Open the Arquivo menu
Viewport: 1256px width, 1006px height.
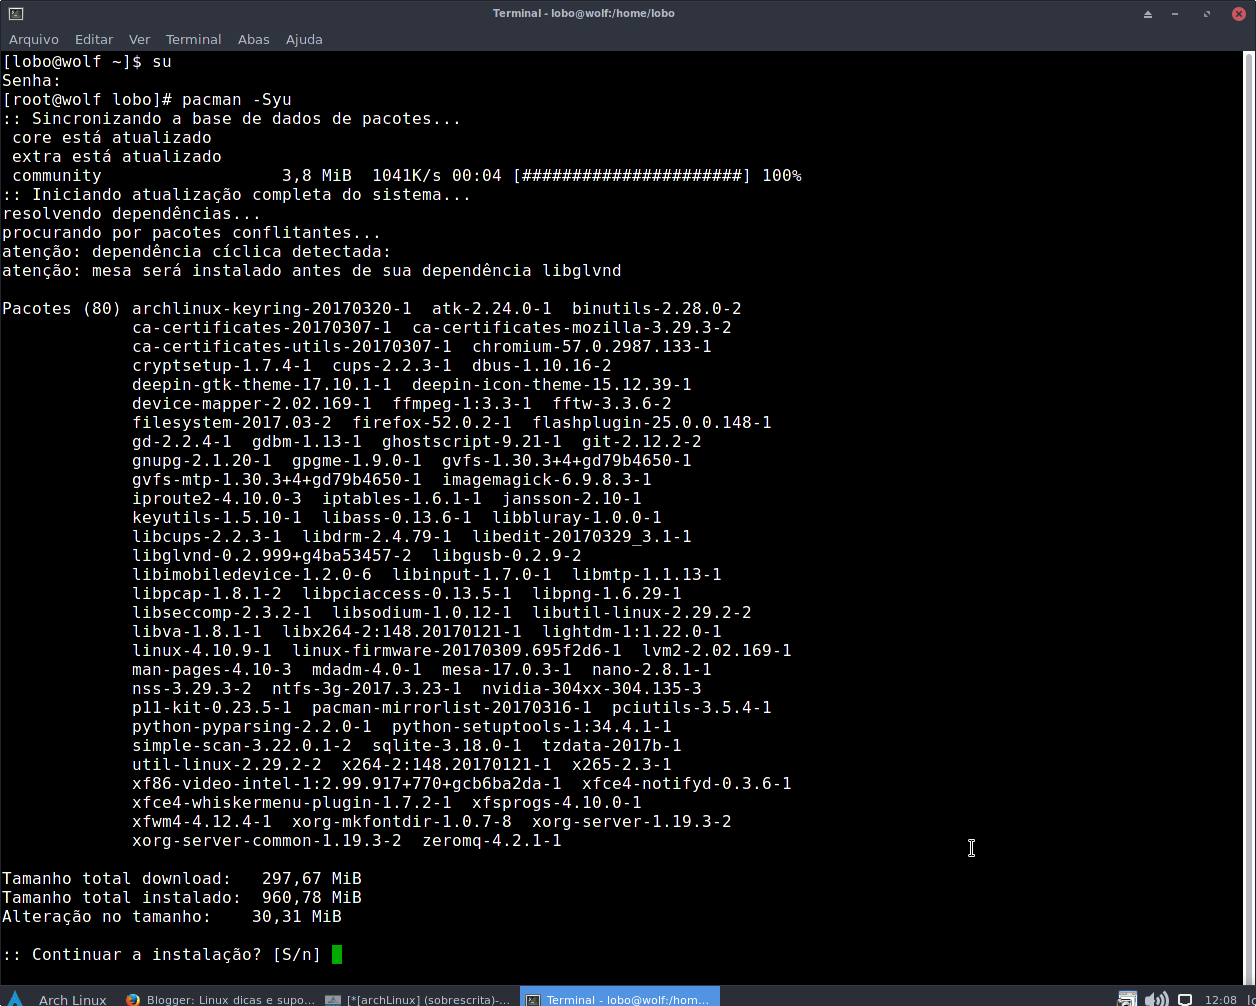[34, 39]
